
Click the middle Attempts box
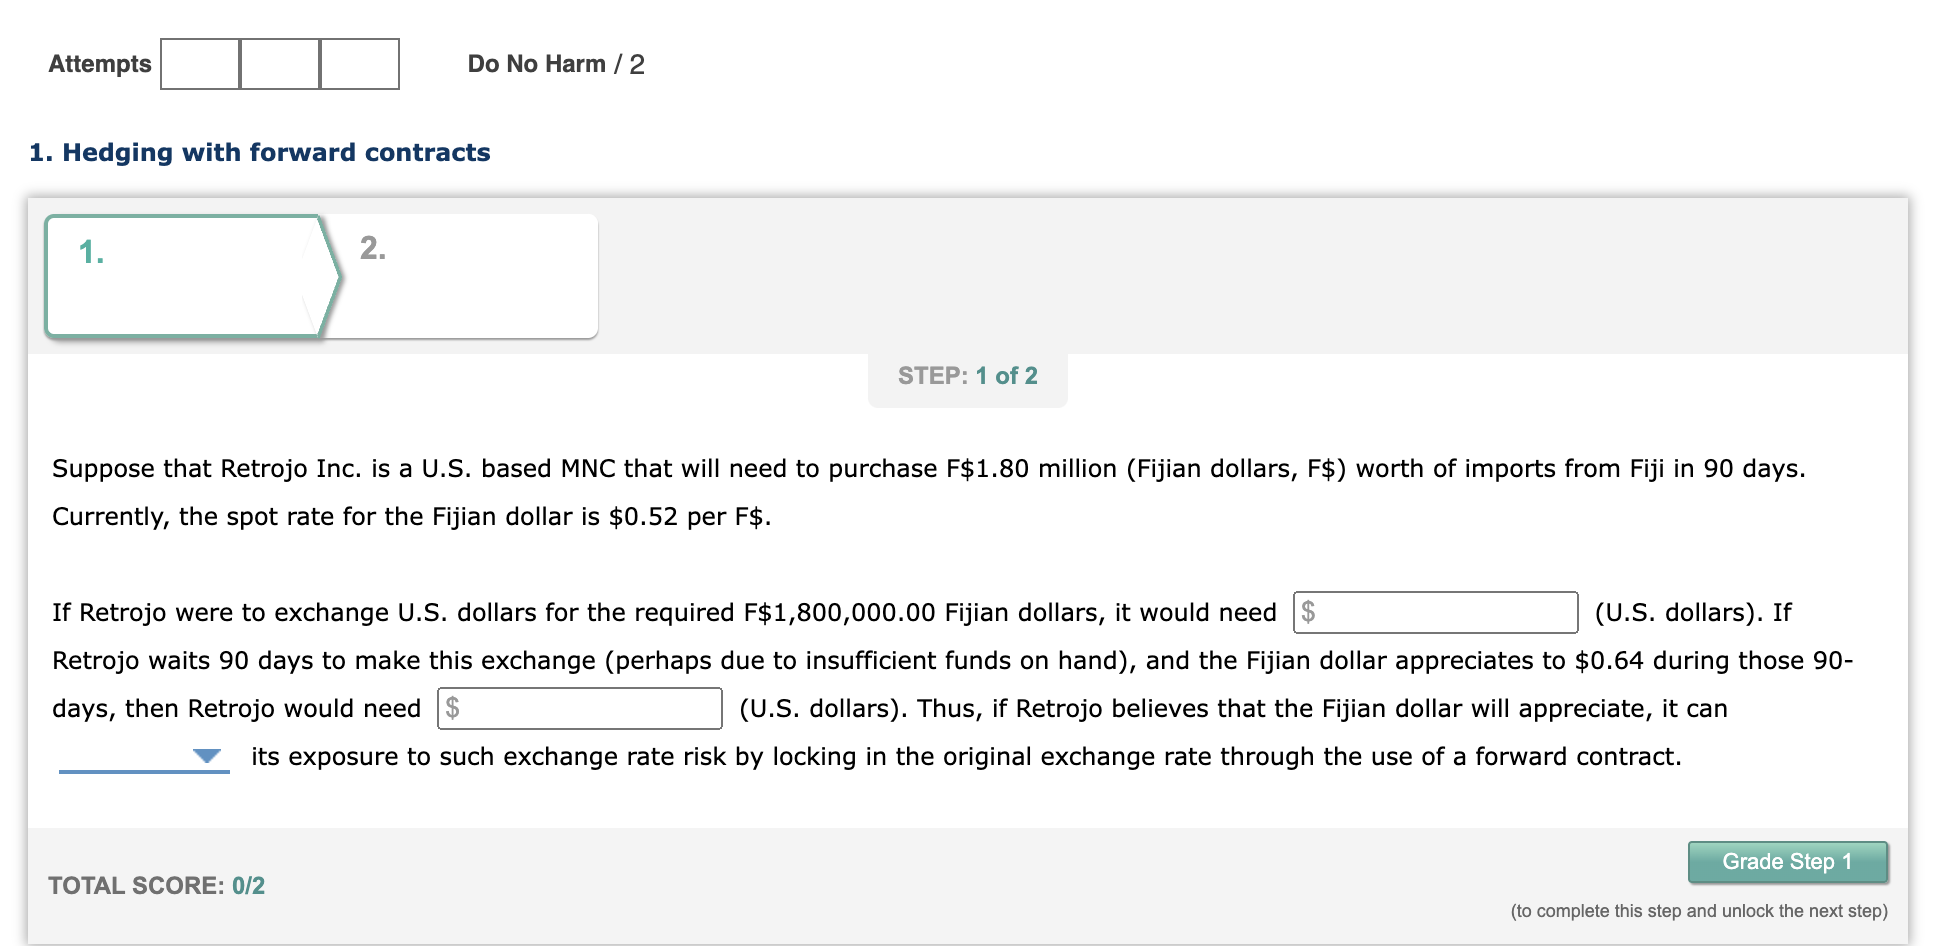(279, 63)
